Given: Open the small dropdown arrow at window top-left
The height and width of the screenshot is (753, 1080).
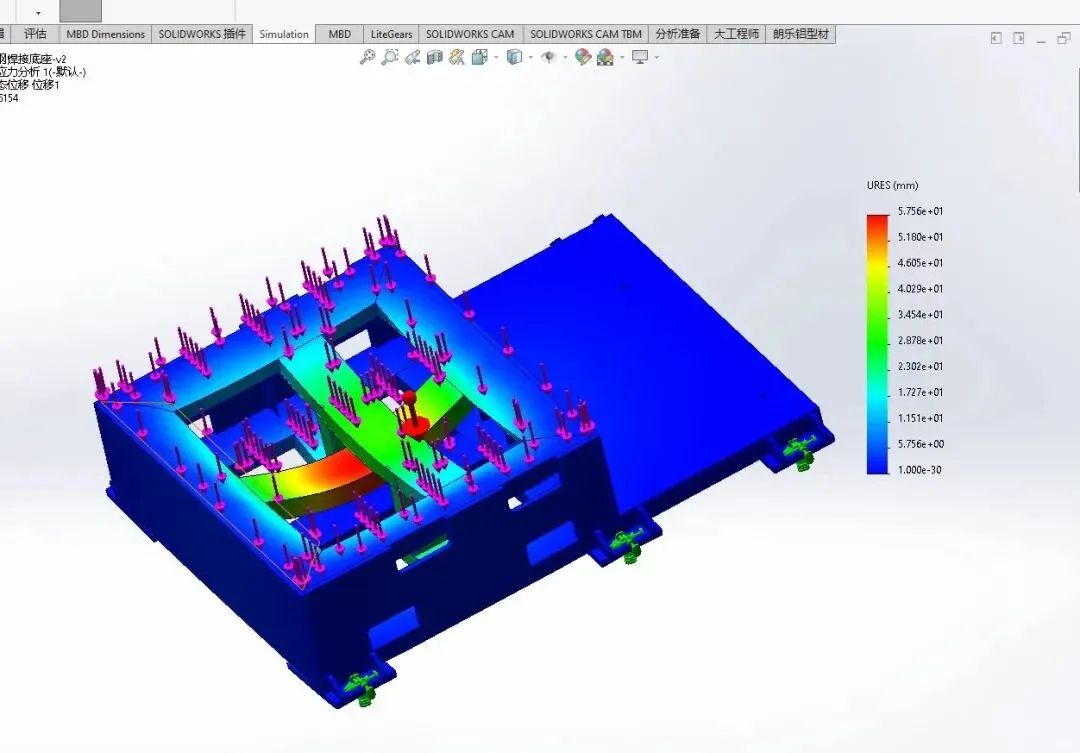Looking at the screenshot, I should point(38,12).
